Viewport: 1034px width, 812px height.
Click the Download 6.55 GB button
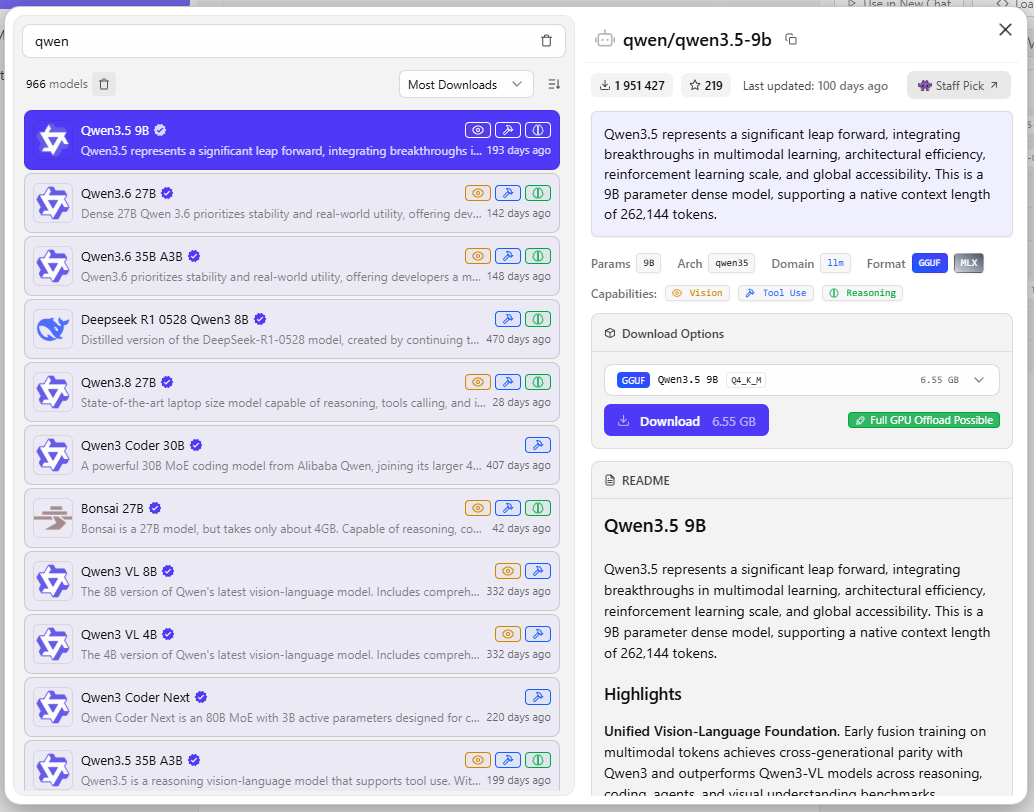coord(686,420)
